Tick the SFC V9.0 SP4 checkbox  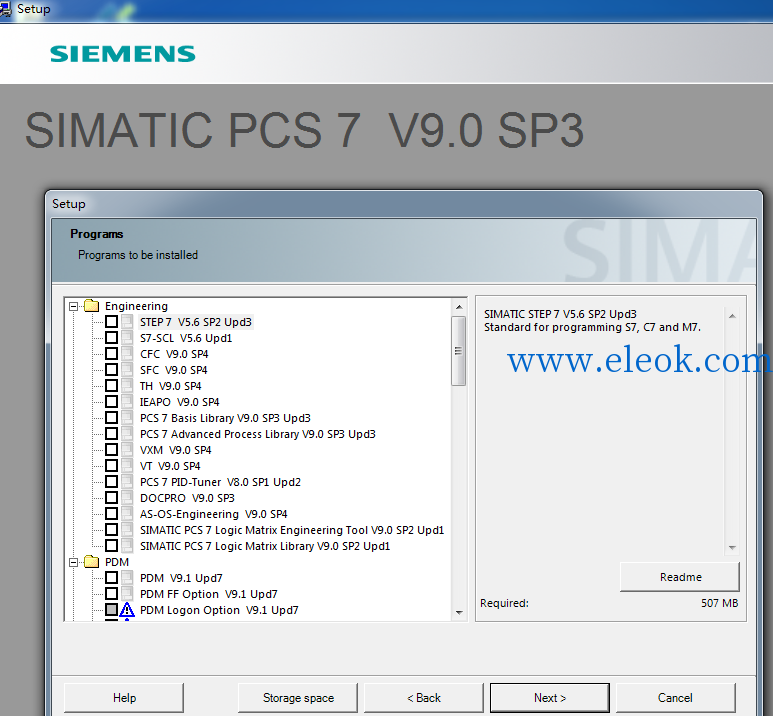coord(111,370)
